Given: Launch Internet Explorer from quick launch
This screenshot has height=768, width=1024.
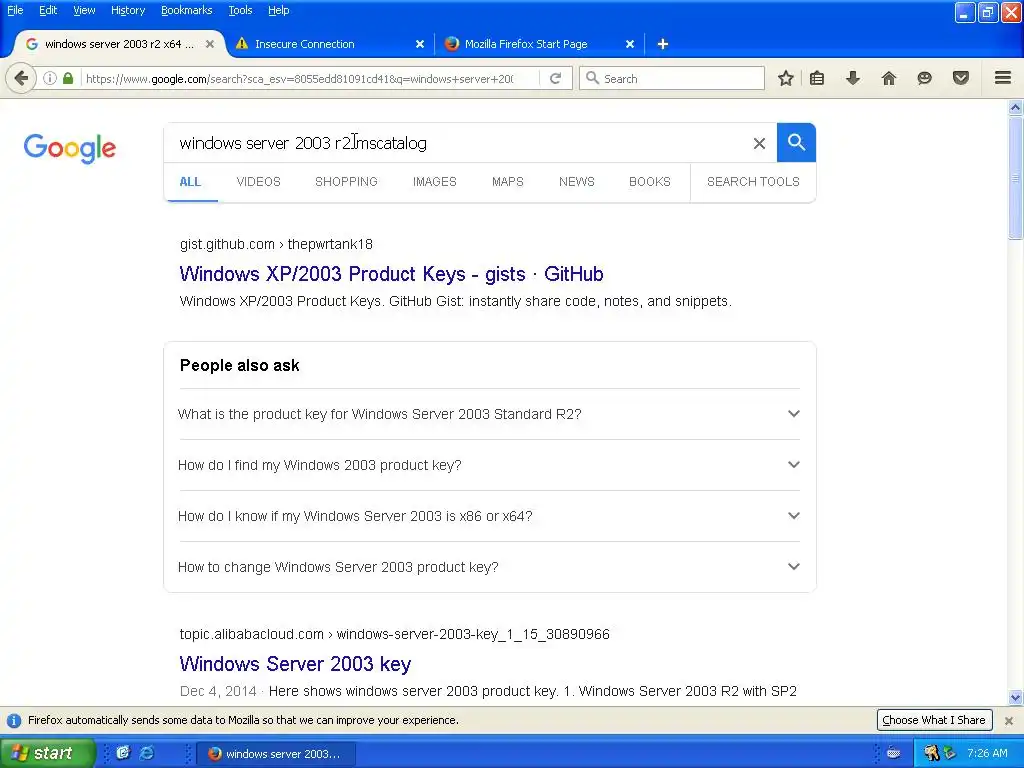Looking at the screenshot, I should (148, 753).
